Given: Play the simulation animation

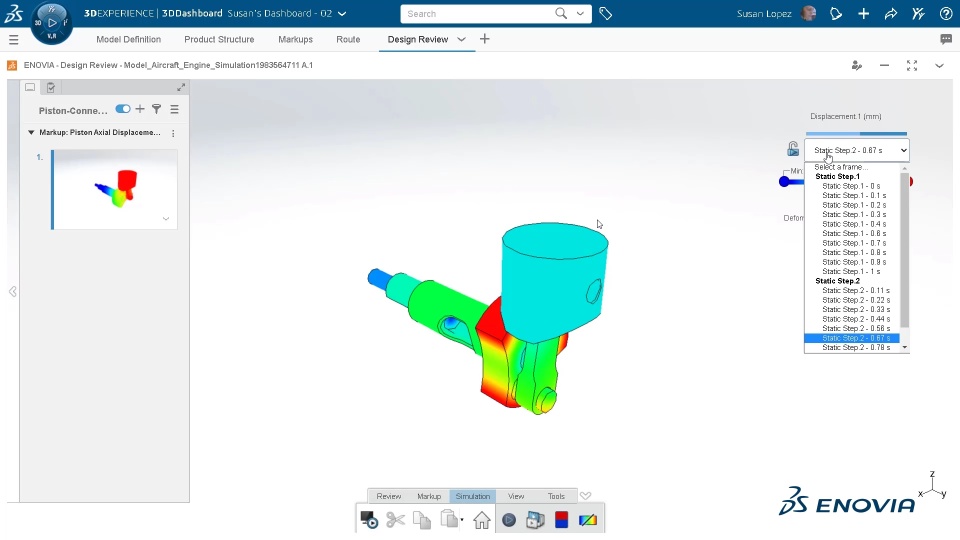Looking at the screenshot, I should click(509, 520).
